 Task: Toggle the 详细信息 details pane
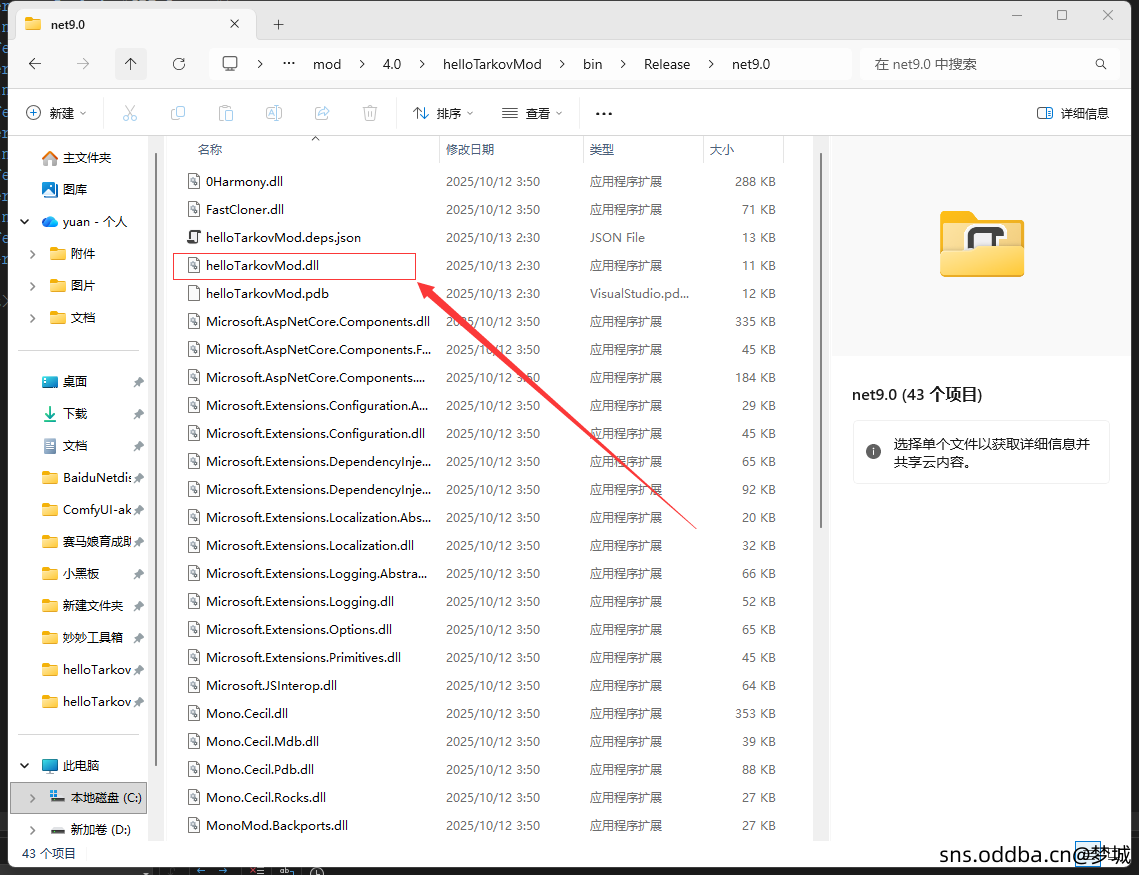[x=1073, y=113]
